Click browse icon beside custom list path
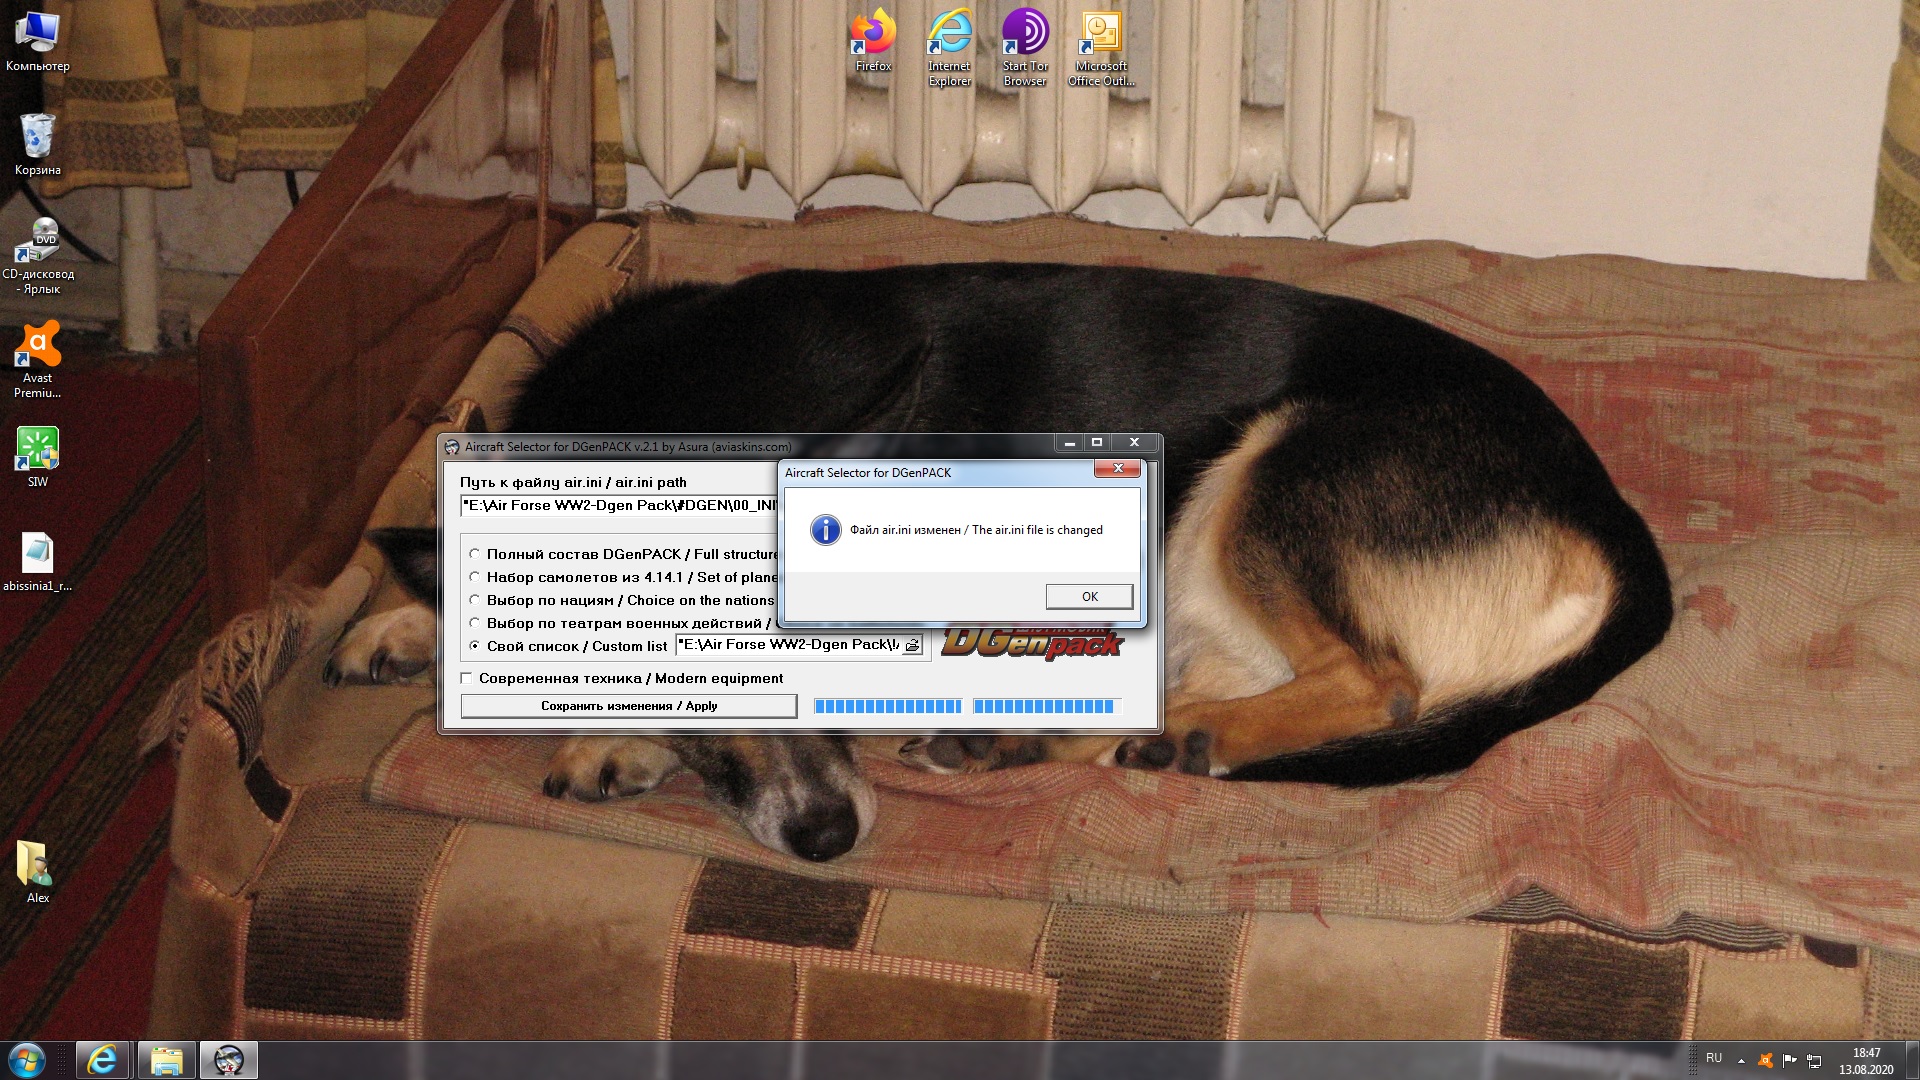Viewport: 1920px width, 1080px height. click(912, 645)
